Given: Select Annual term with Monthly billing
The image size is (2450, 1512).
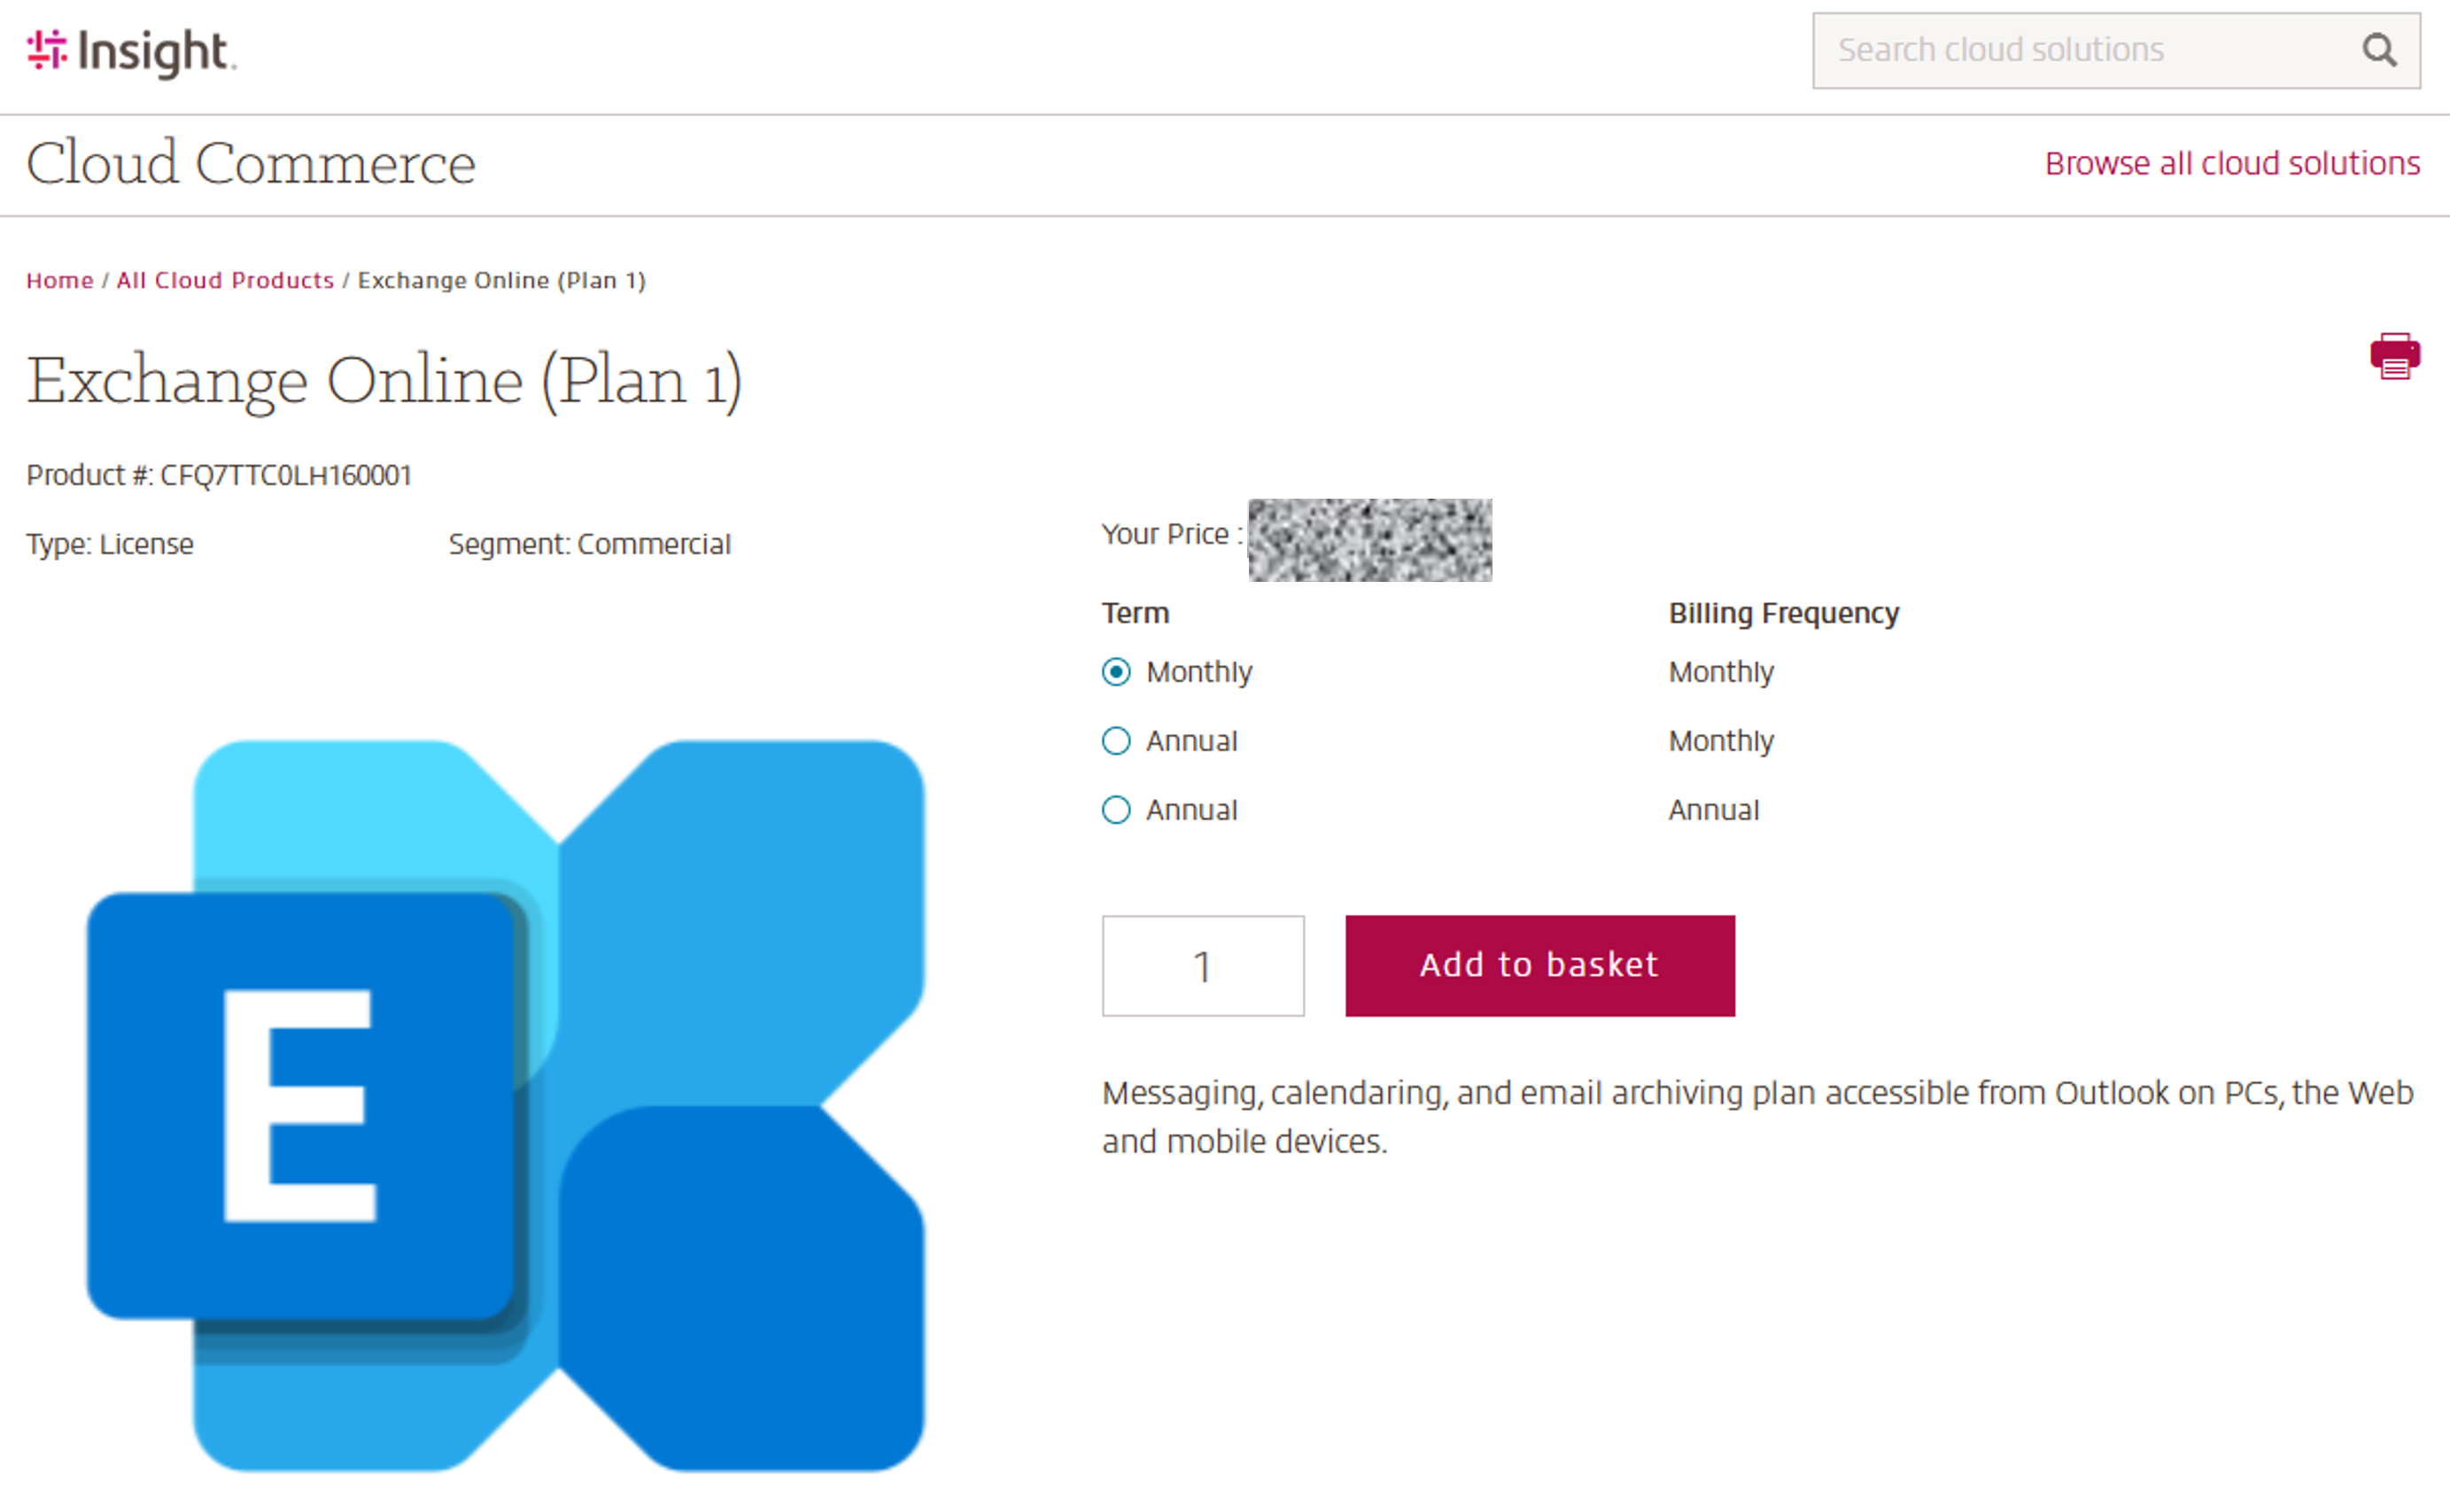Looking at the screenshot, I should (x=1115, y=741).
